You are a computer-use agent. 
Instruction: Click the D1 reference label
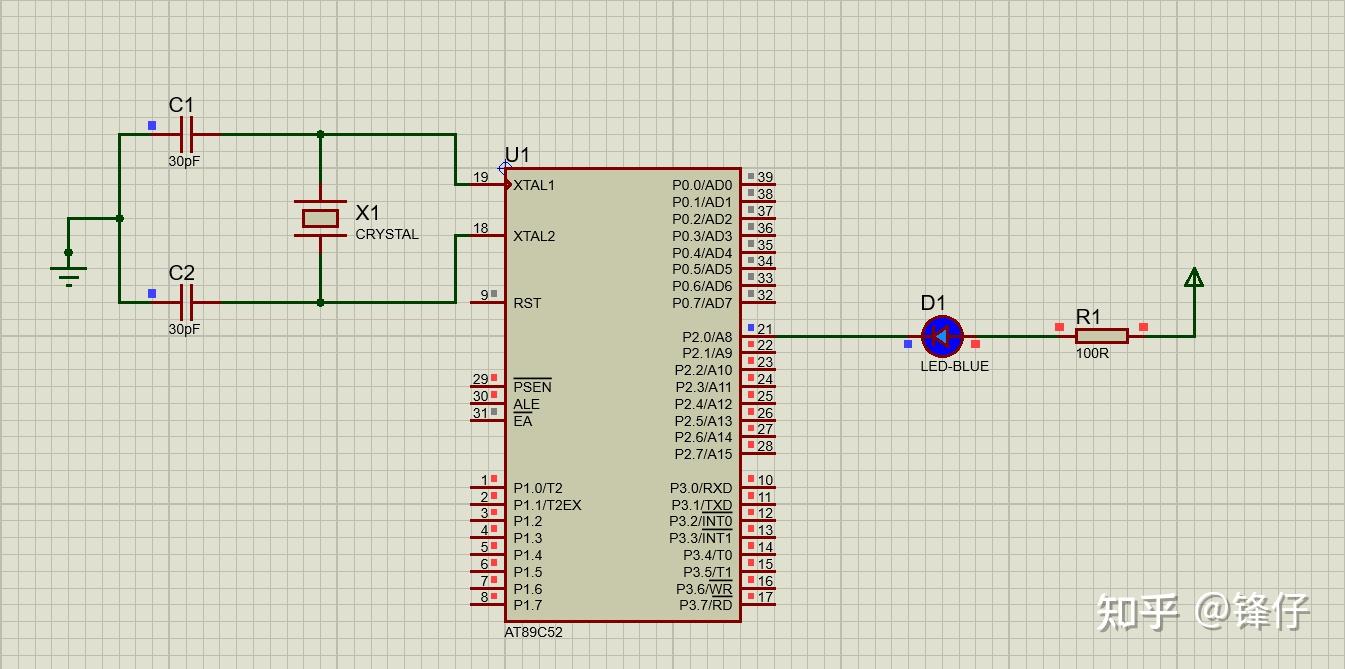point(933,303)
